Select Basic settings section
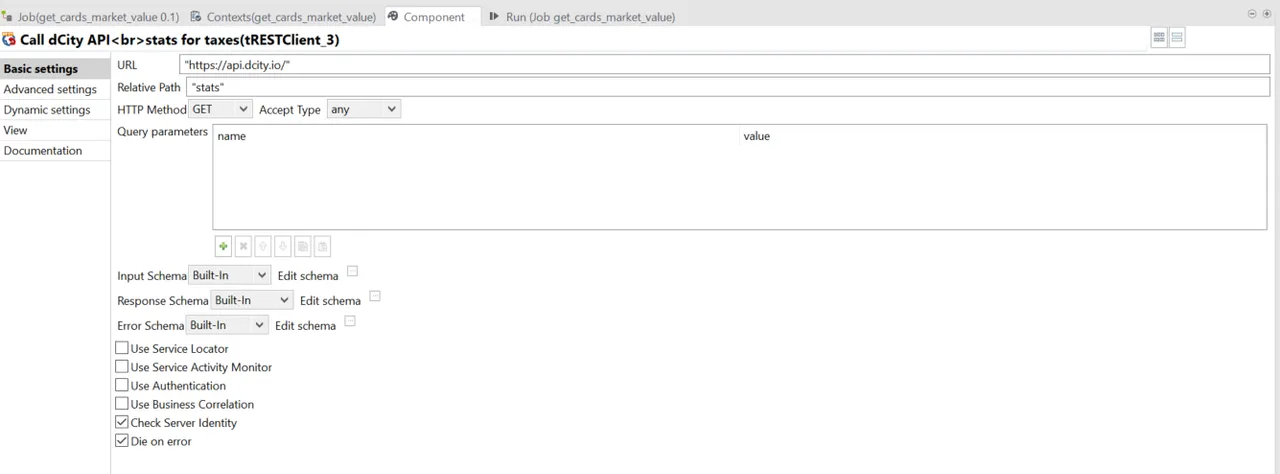 (x=54, y=69)
